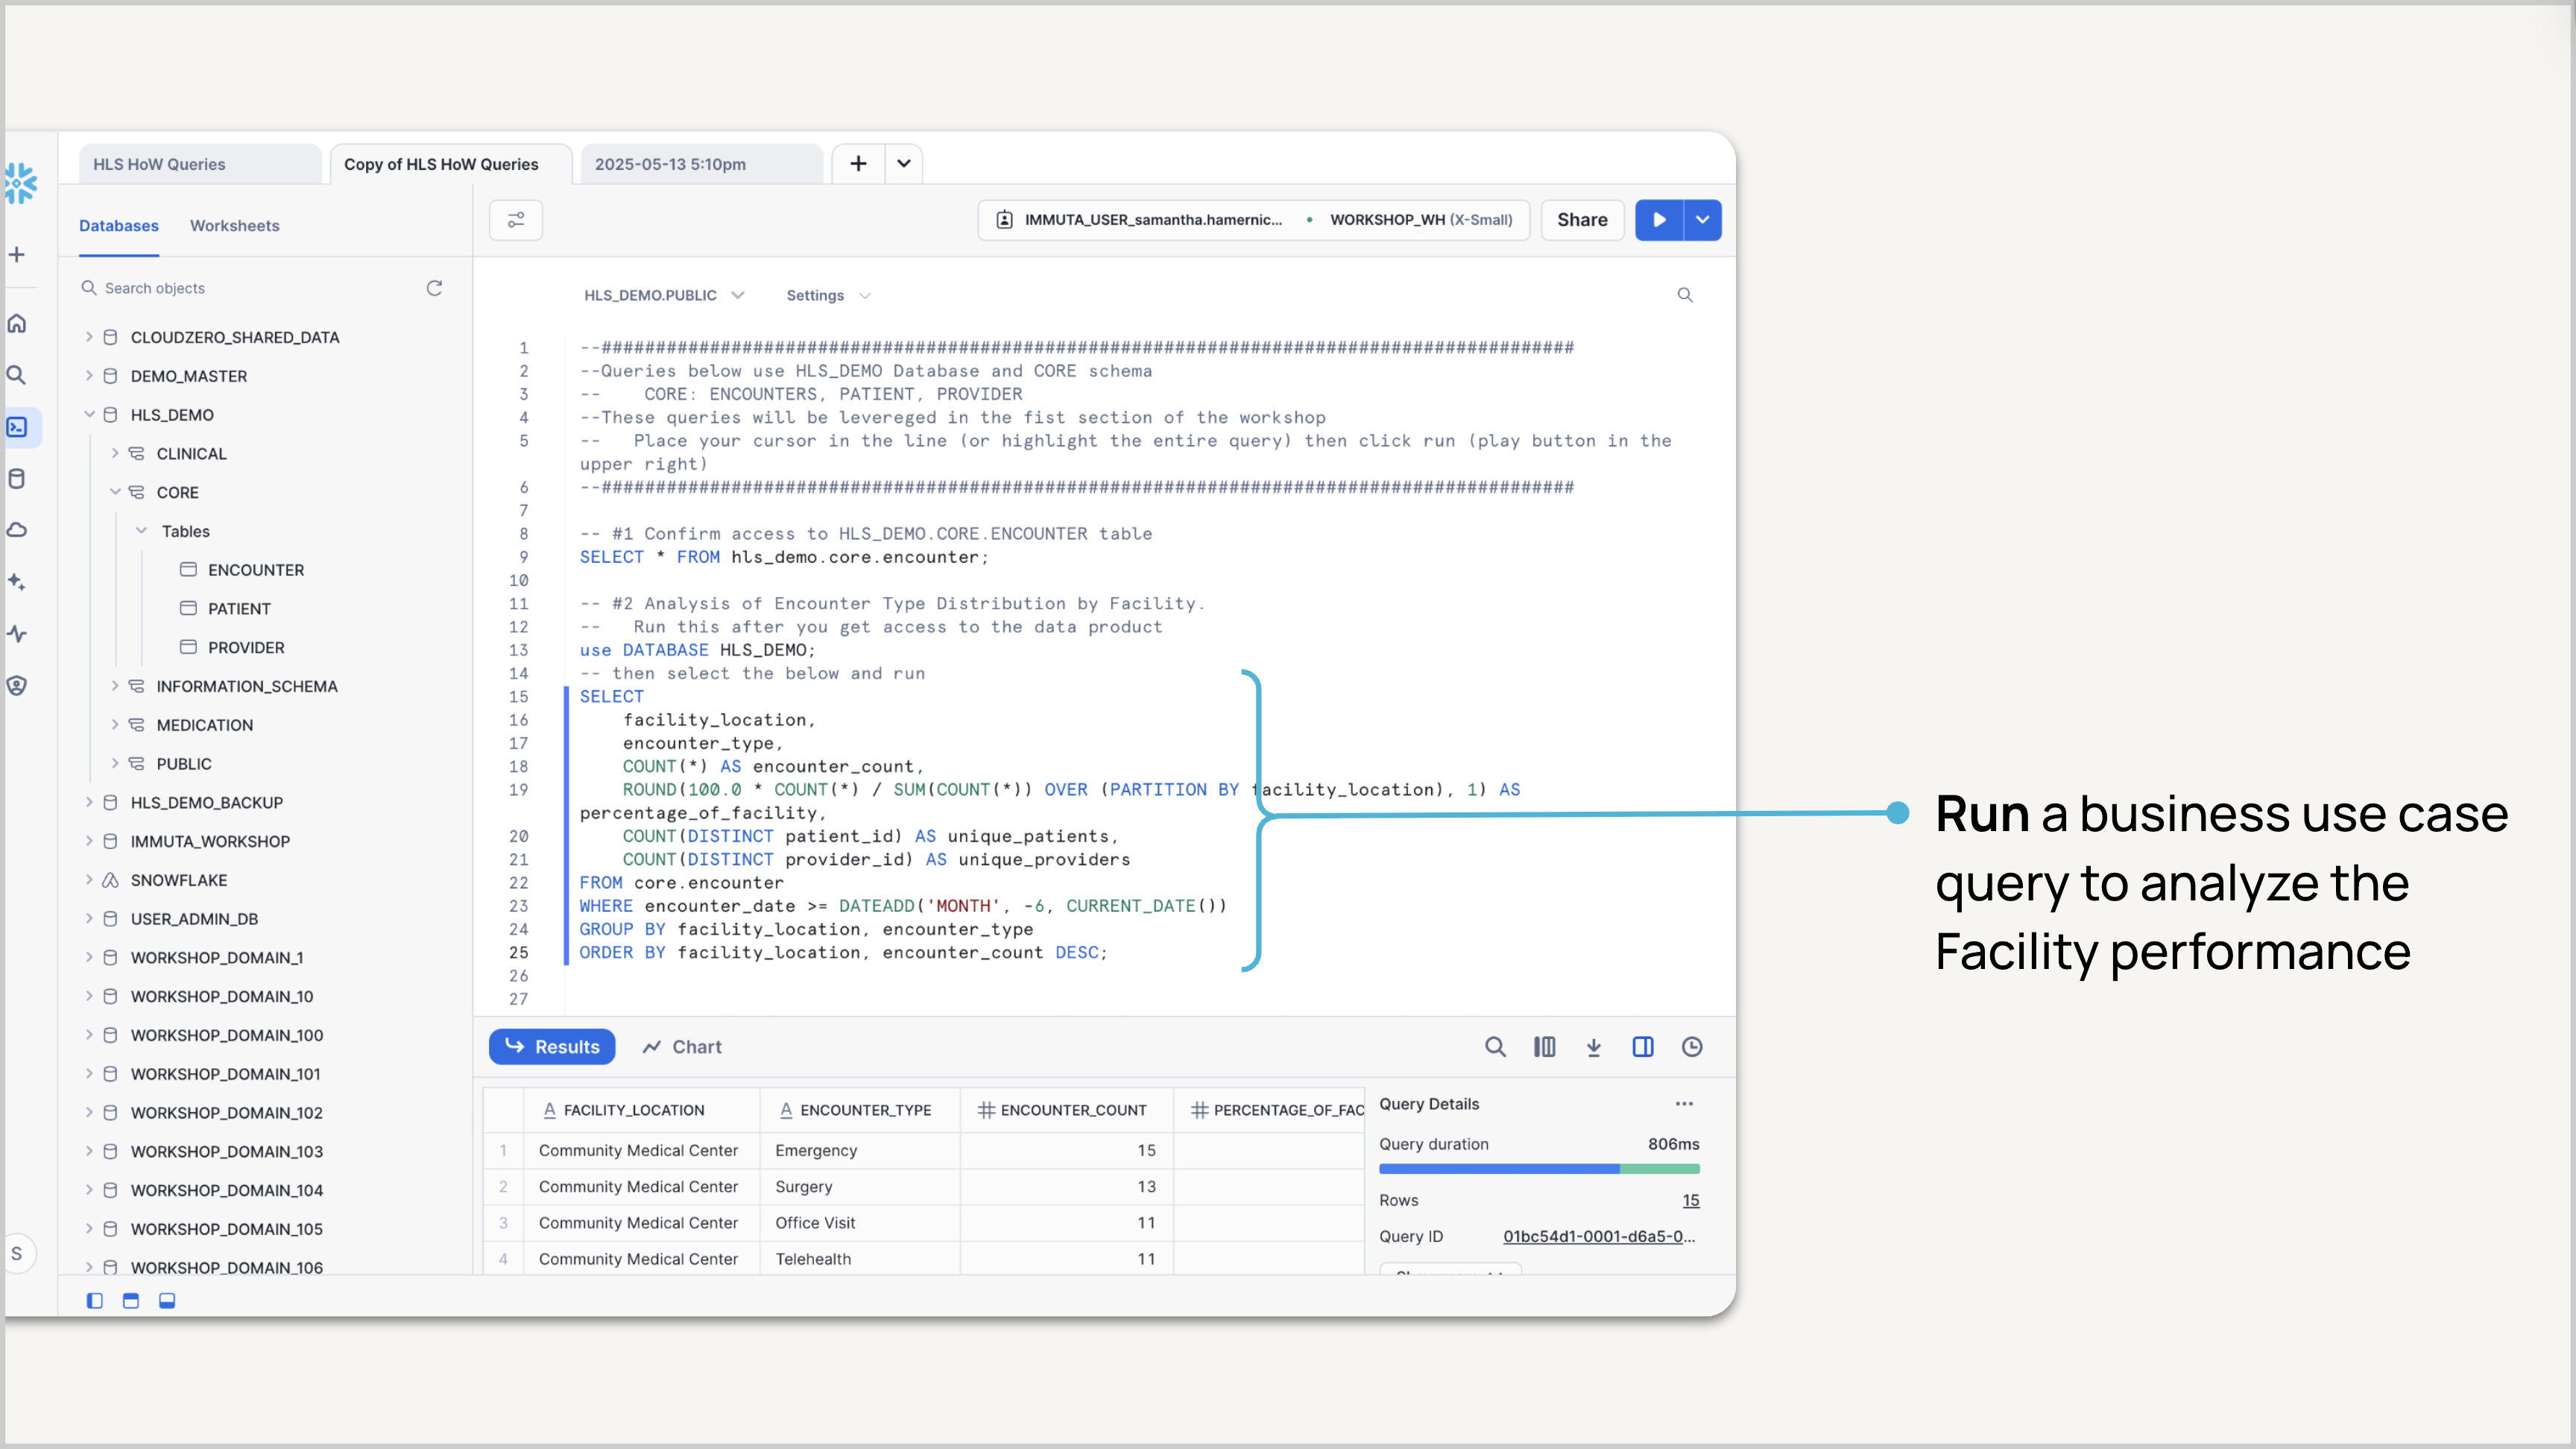Search the results with magnifier icon
Image resolution: width=2576 pixels, height=1449 pixels.
coord(1495,1047)
